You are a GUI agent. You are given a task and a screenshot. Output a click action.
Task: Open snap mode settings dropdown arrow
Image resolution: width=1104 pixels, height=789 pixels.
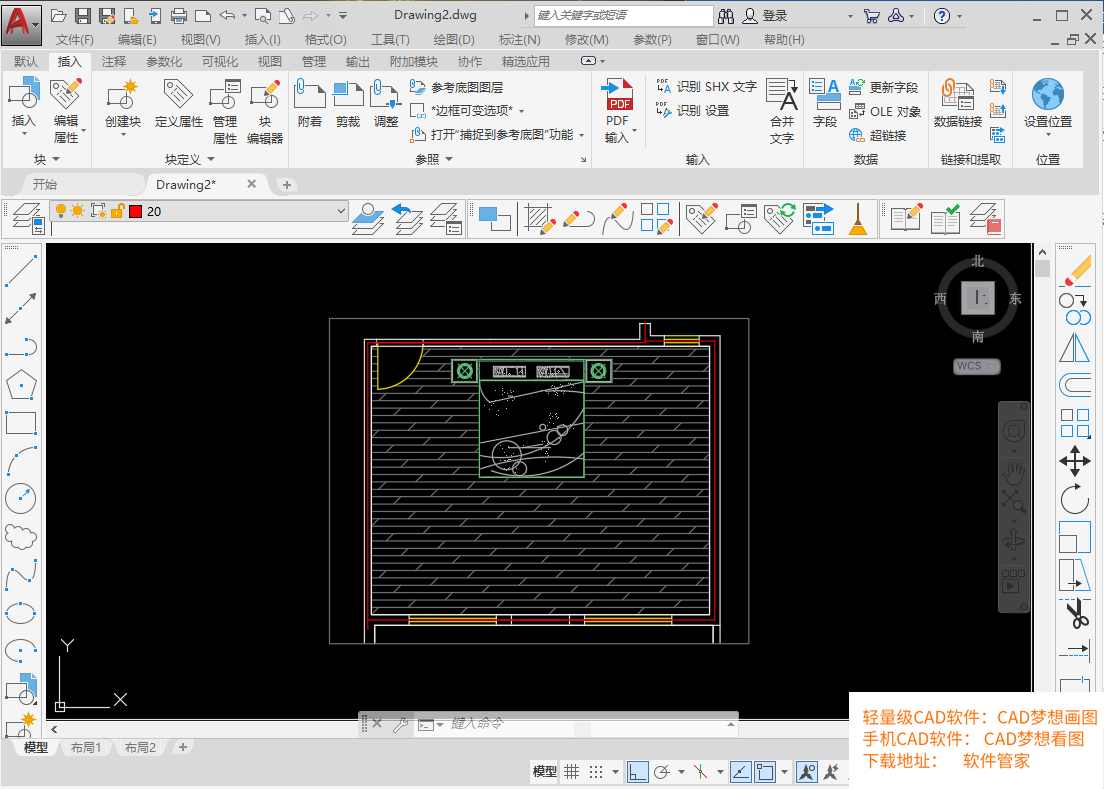615,772
